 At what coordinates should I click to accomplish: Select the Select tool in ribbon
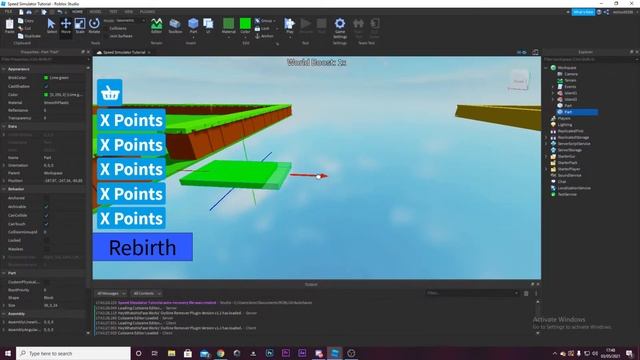51,26
